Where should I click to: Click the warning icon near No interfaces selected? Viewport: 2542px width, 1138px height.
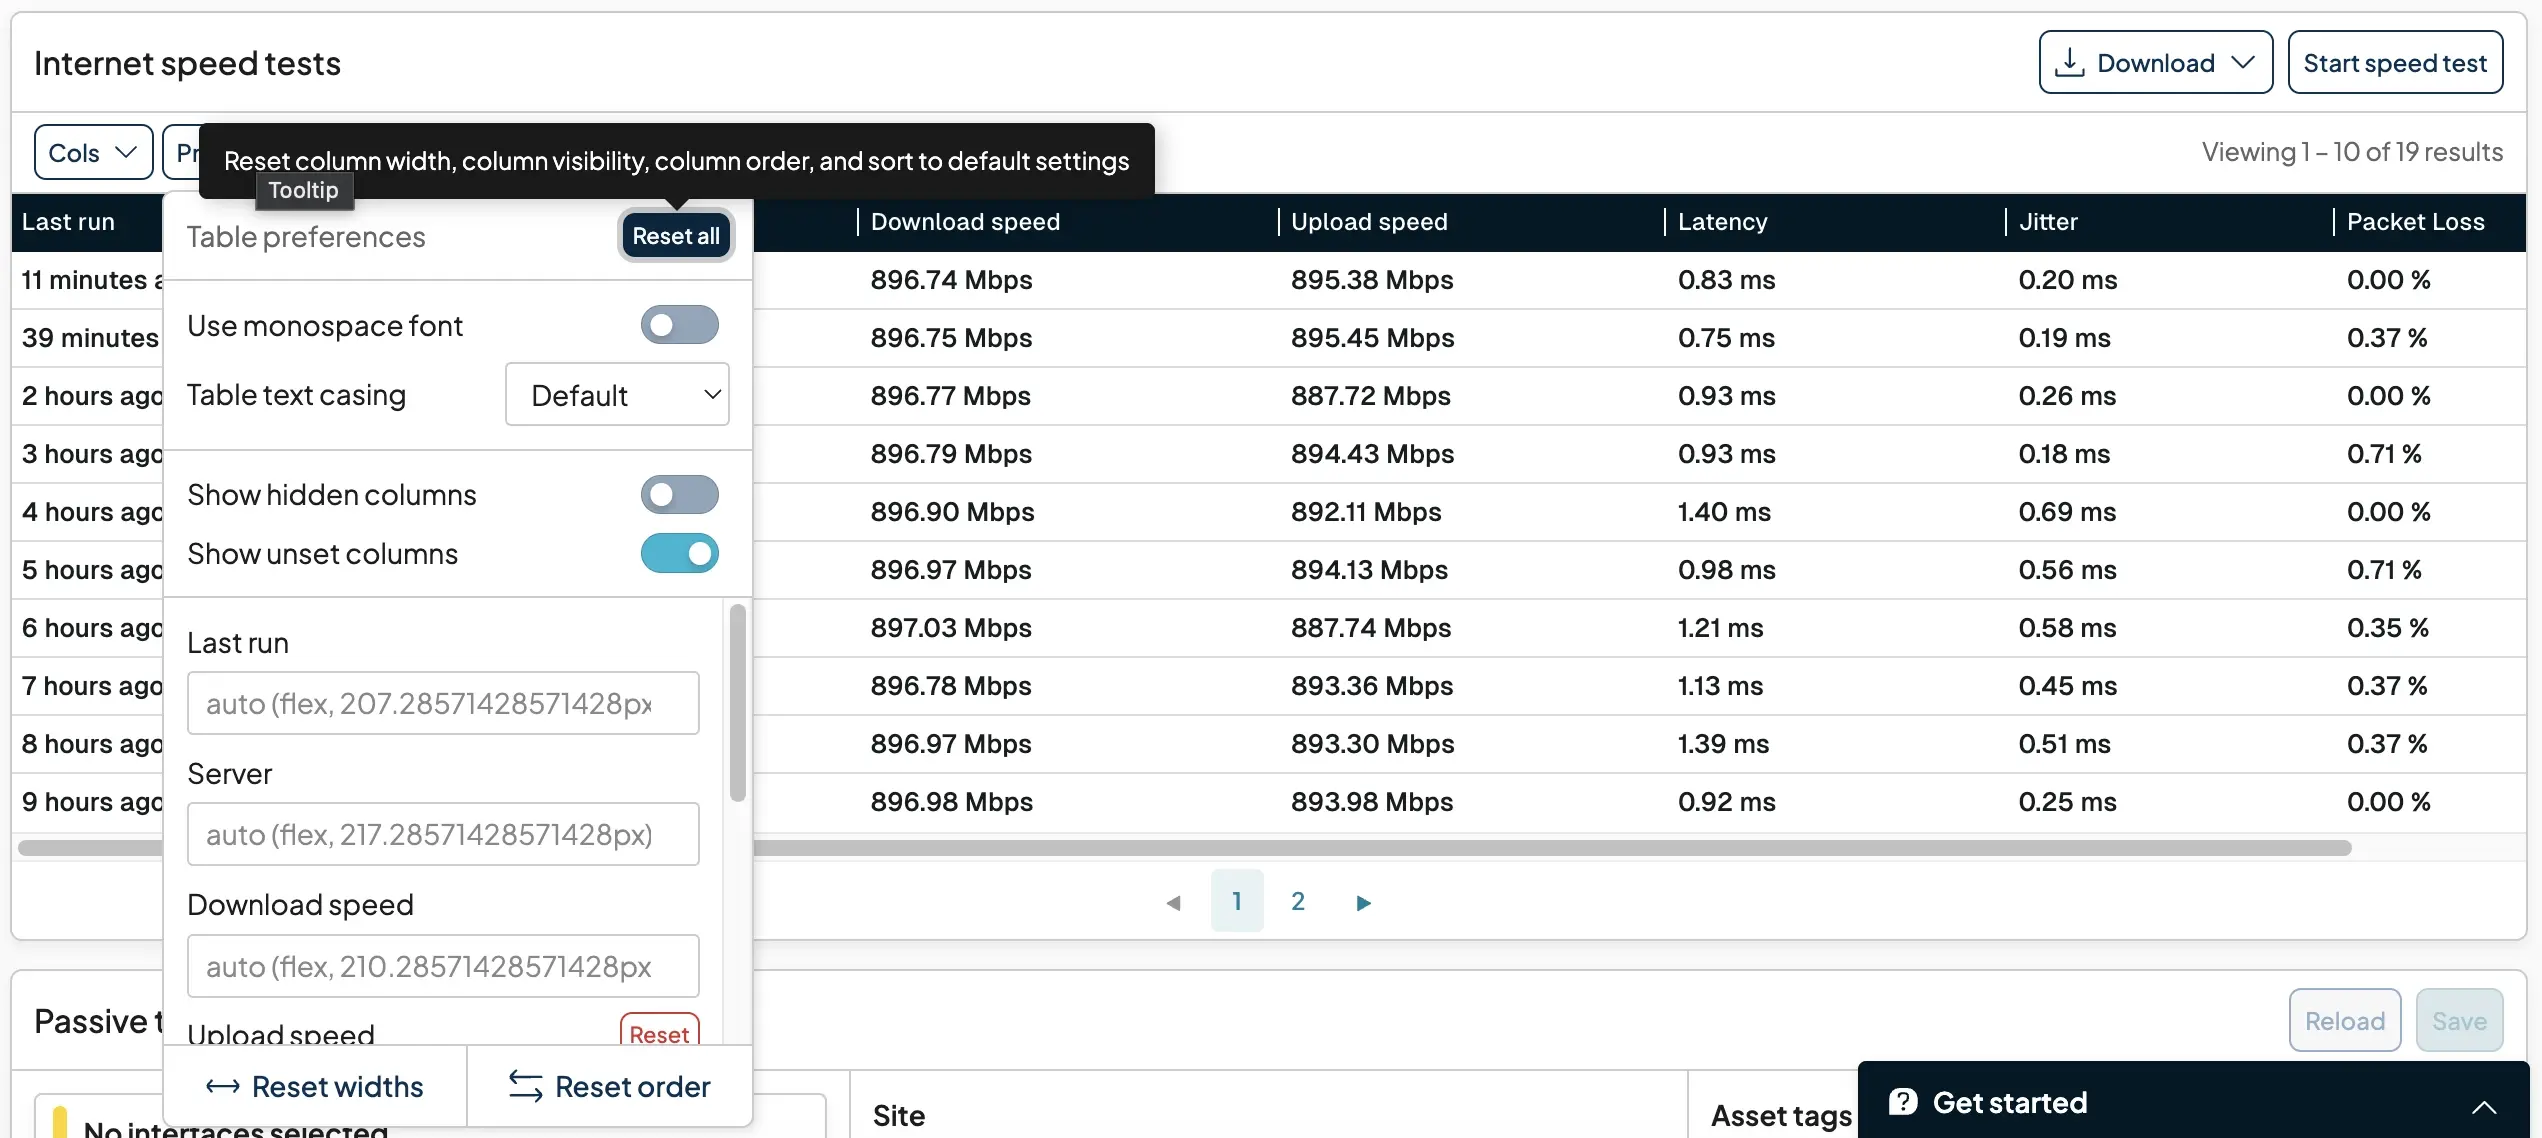point(57,1120)
